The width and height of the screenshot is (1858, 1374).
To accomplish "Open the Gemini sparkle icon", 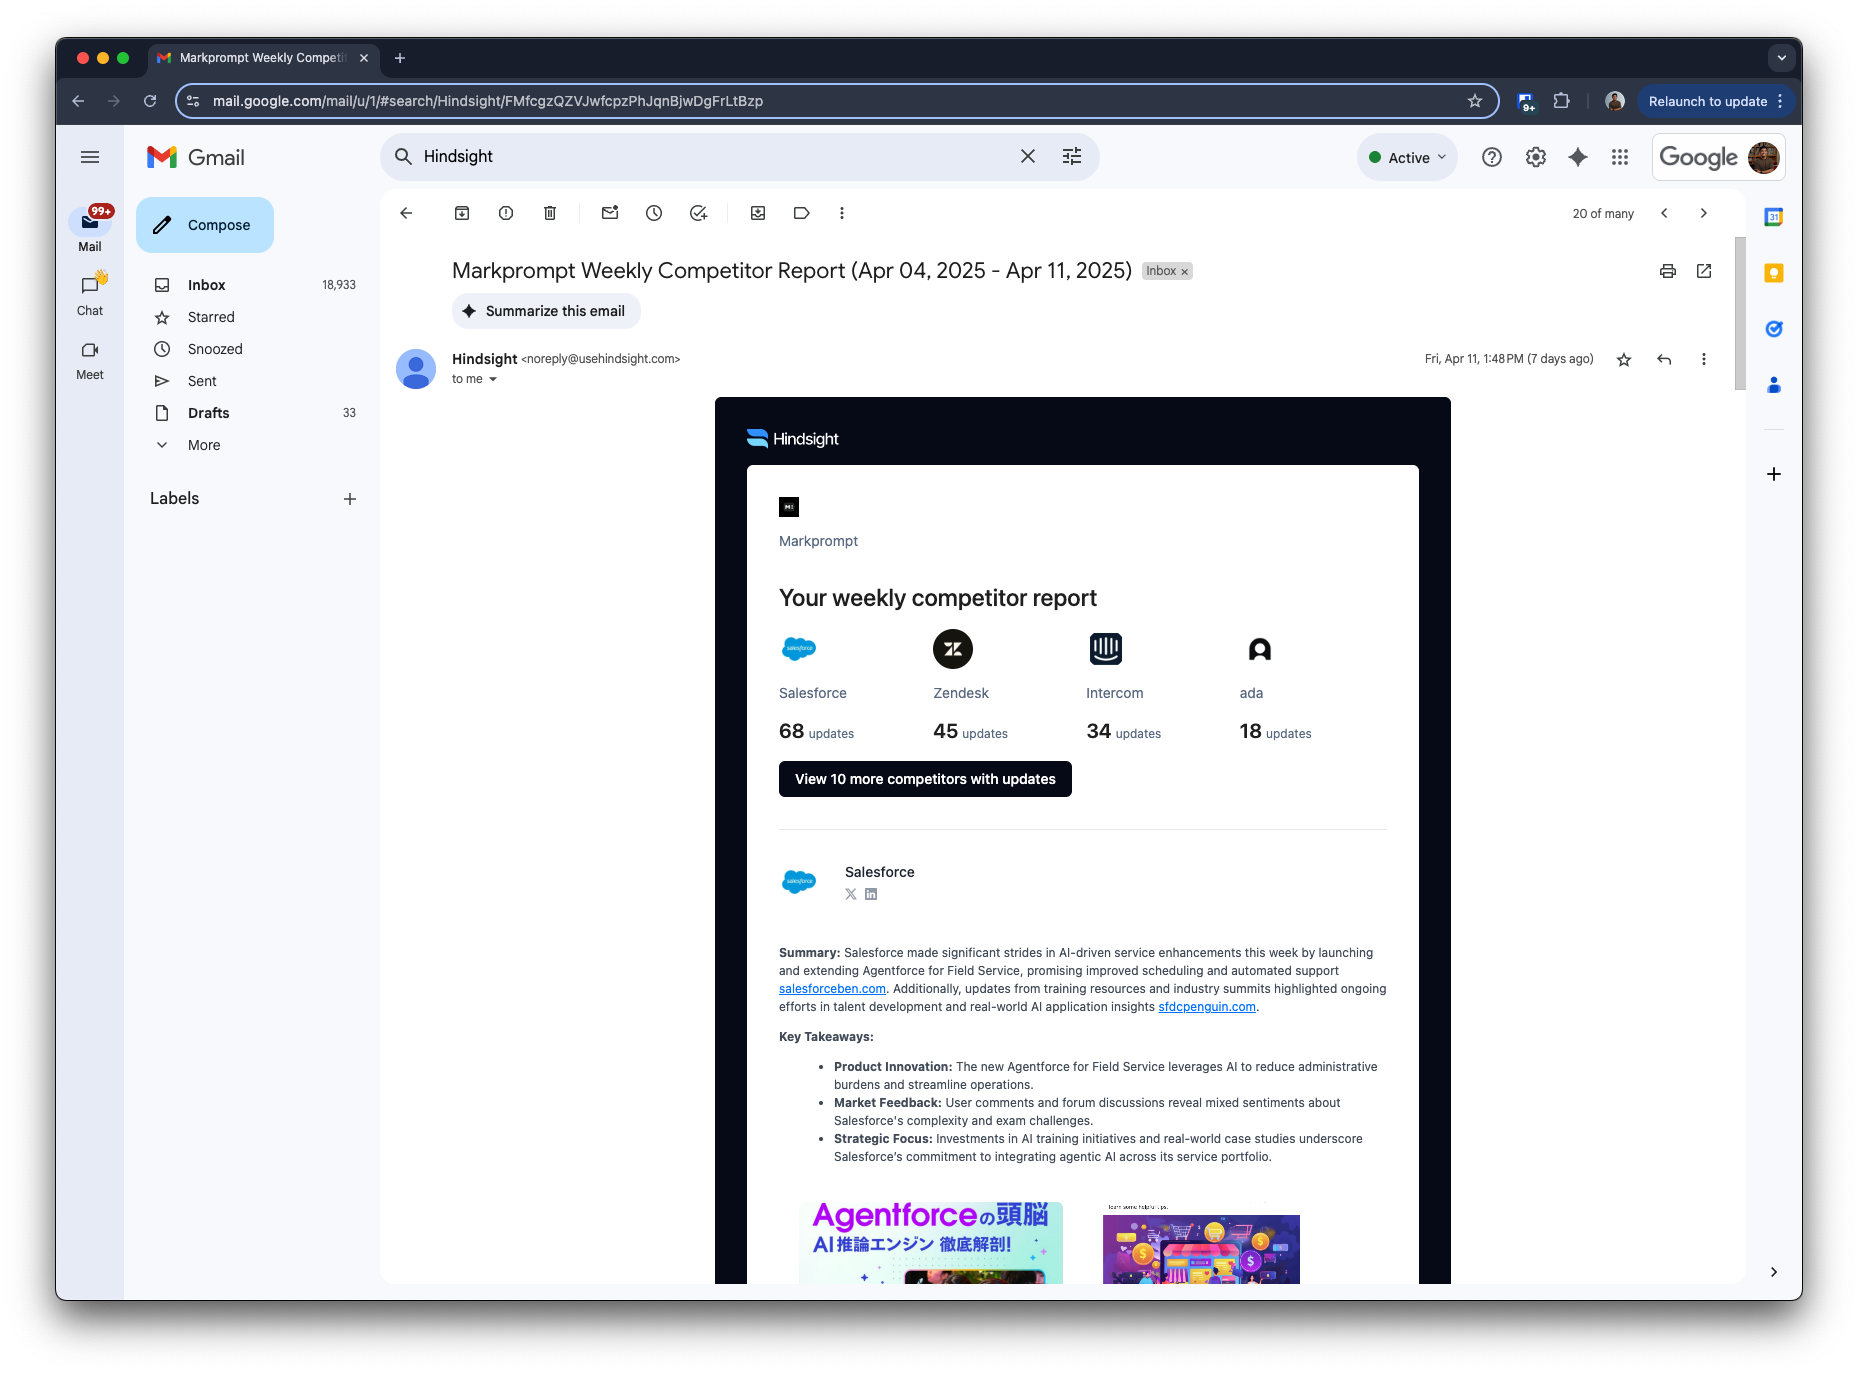I will click(1578, 157).
